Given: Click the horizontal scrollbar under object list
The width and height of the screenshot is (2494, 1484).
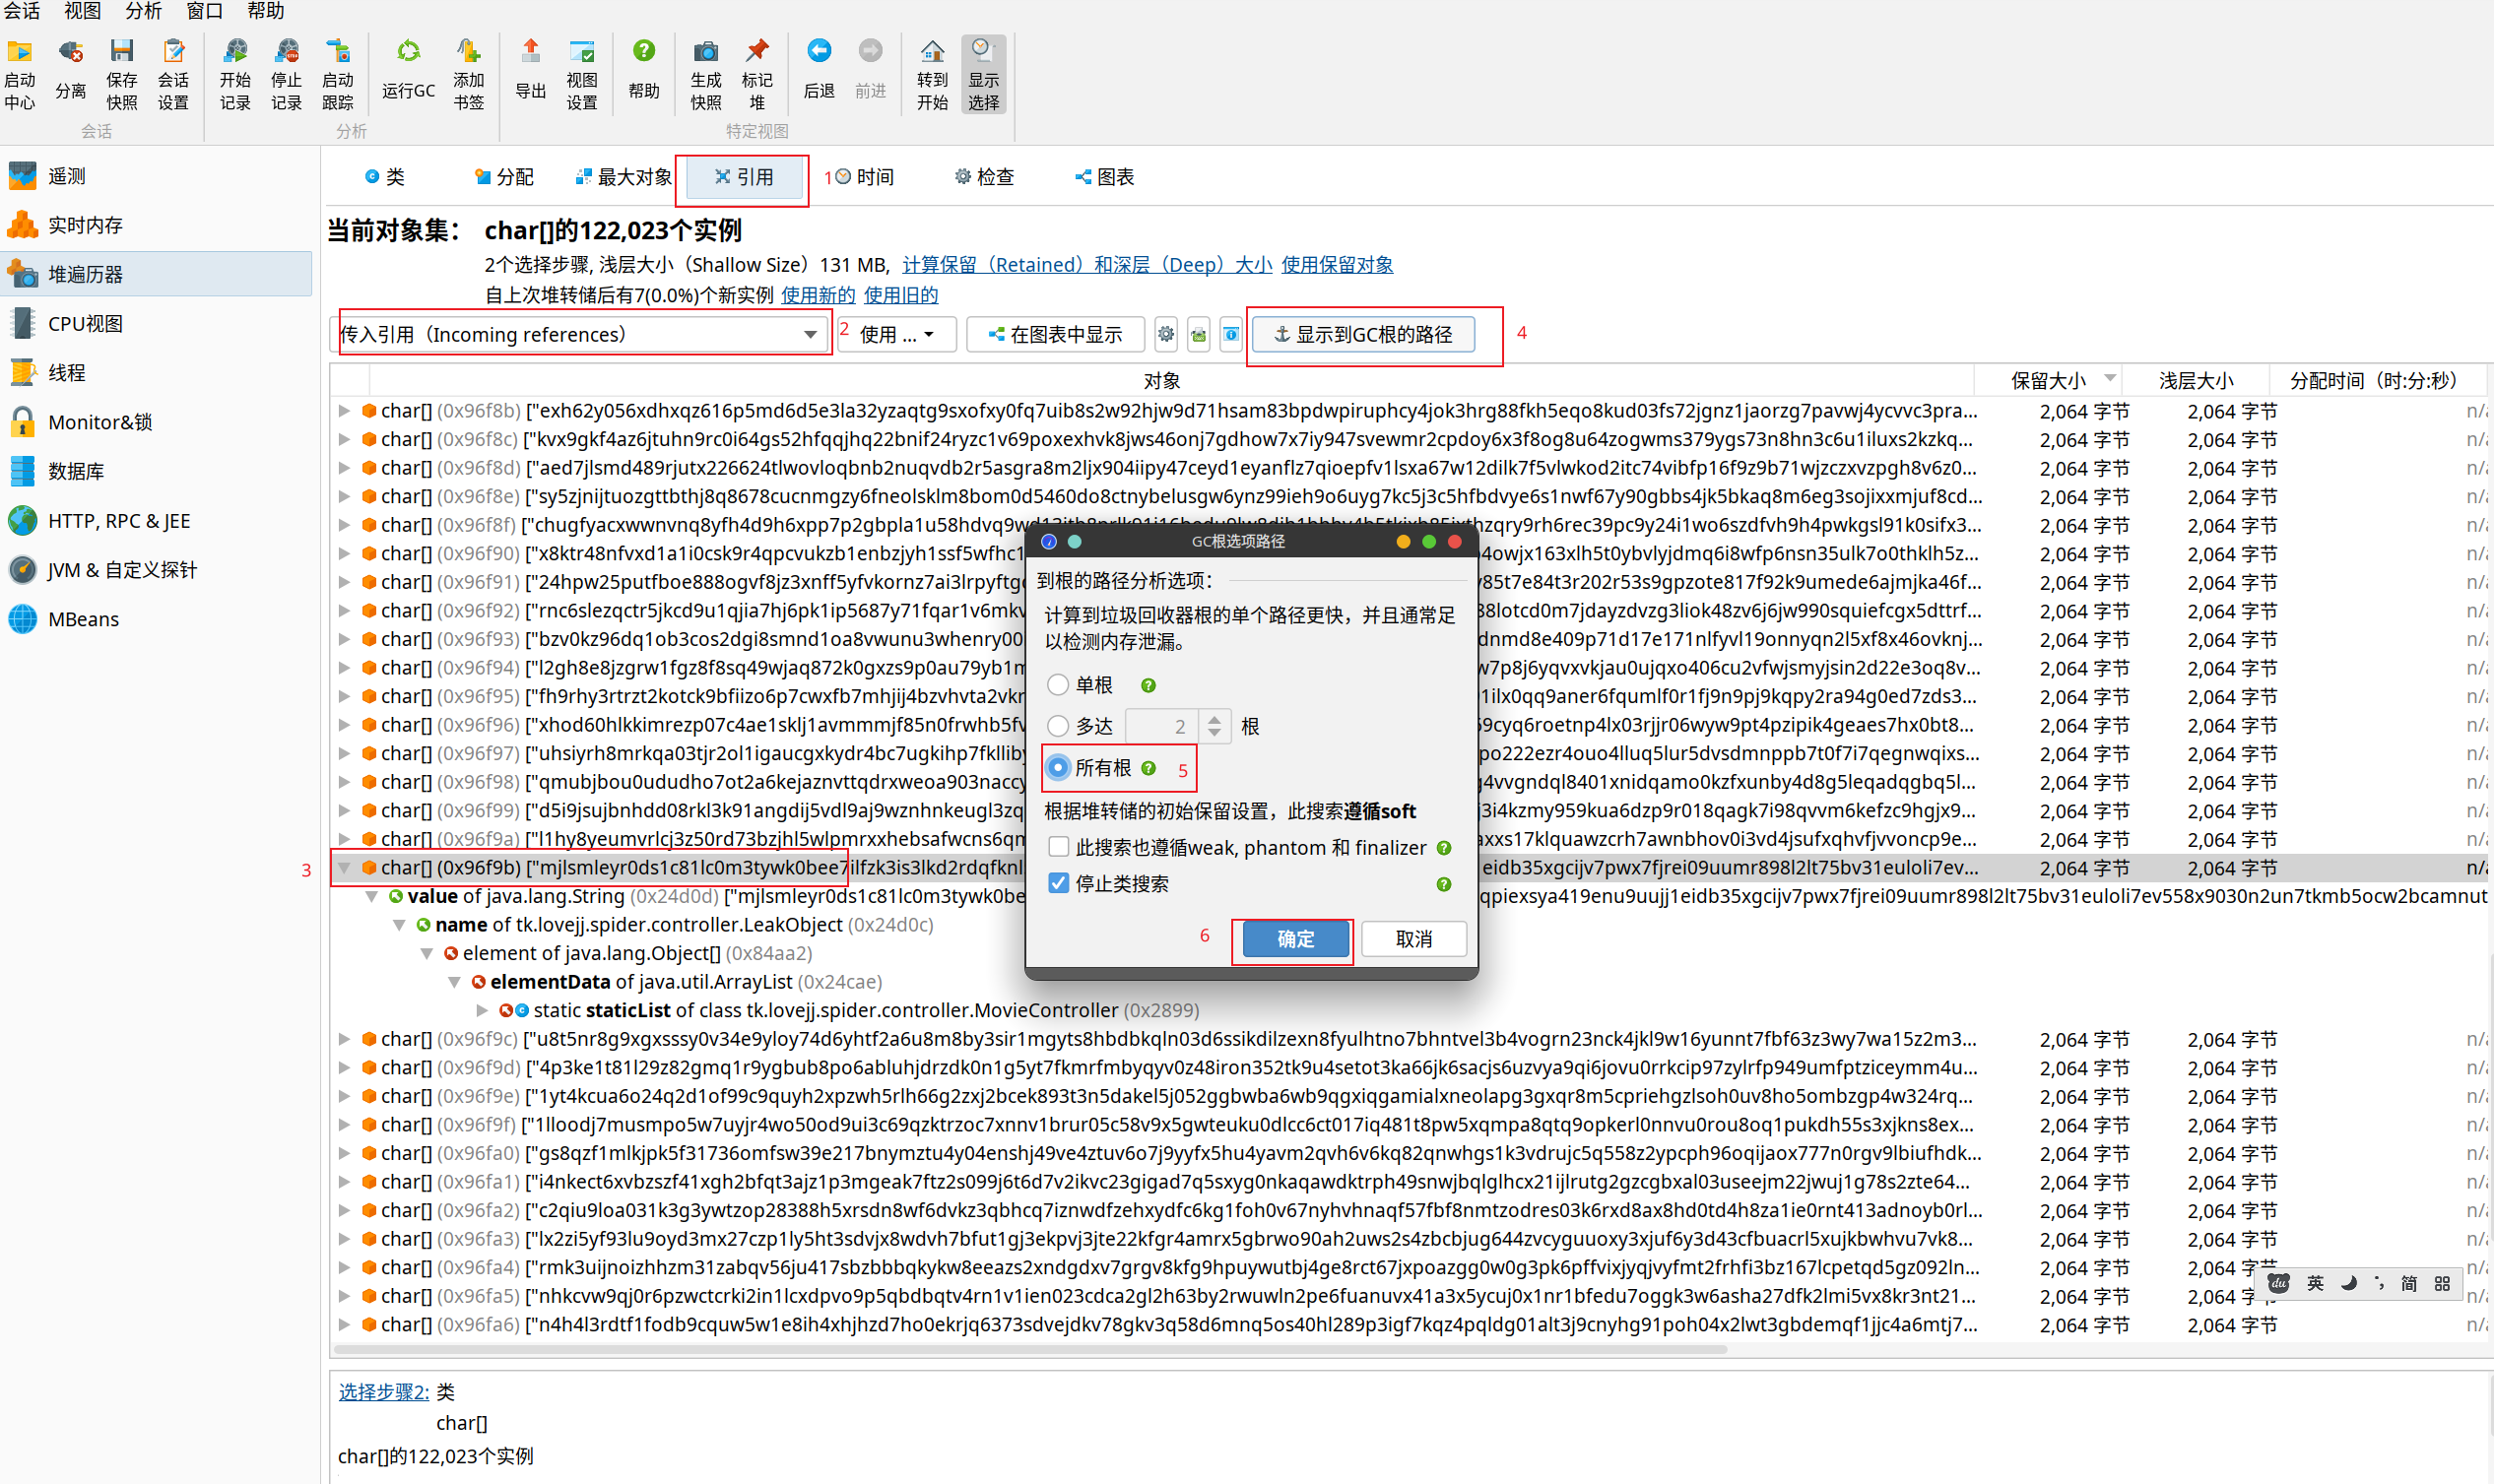Looking at the screenshot, I should pos(1030,1350).
